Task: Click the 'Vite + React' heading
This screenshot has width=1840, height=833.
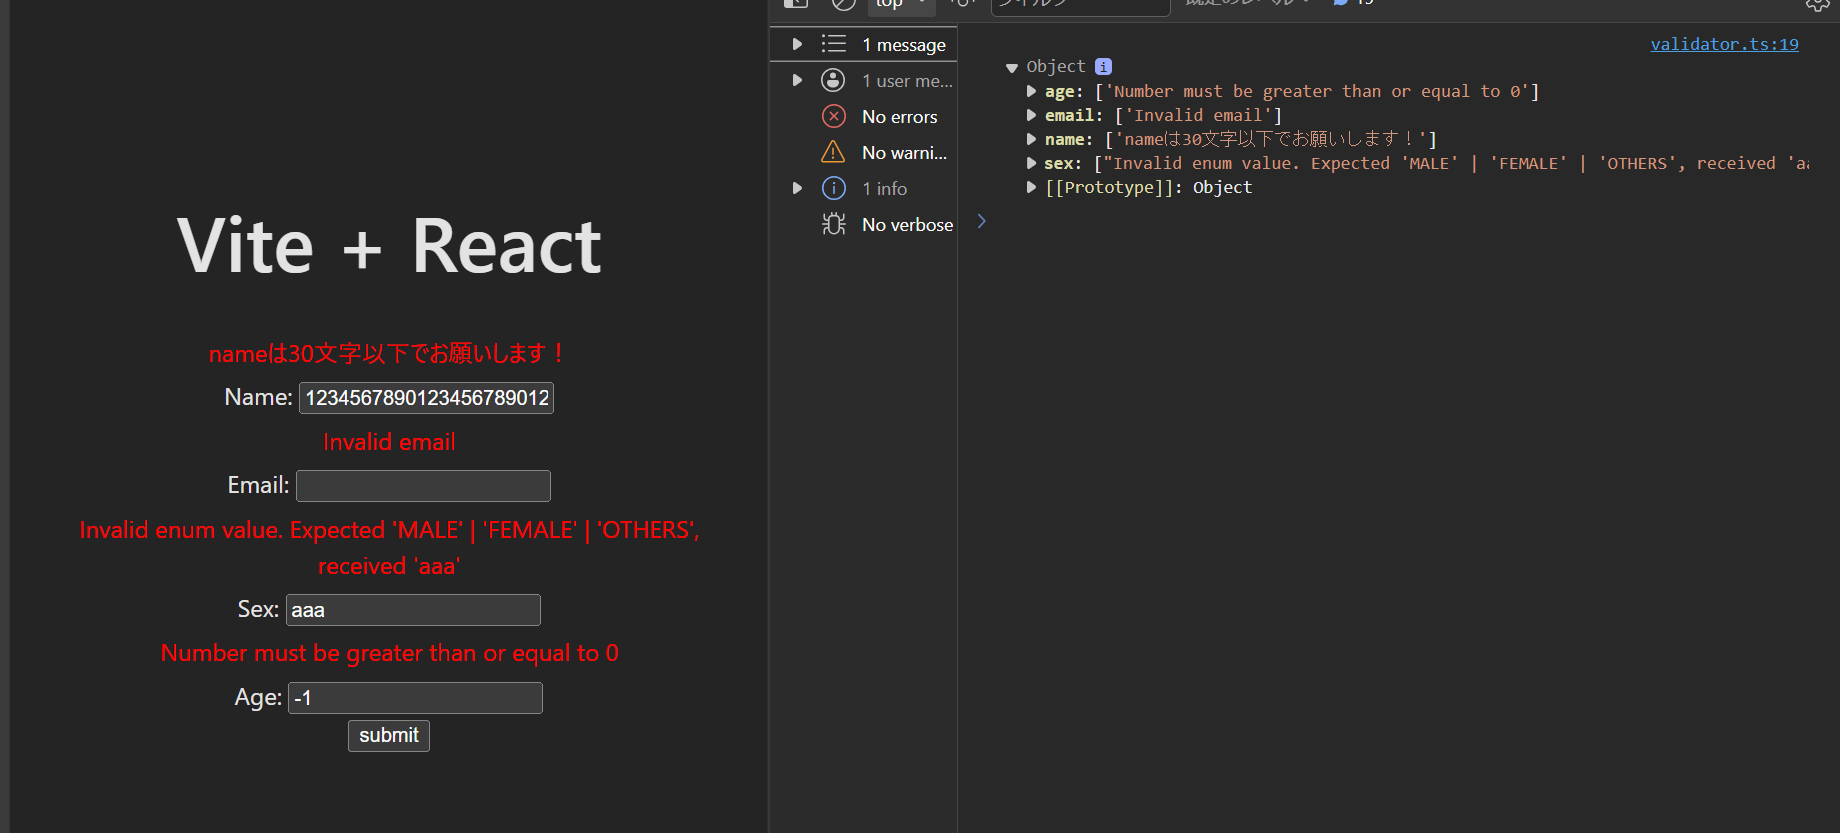Action: pyautogui.click(x=389, y=246)
